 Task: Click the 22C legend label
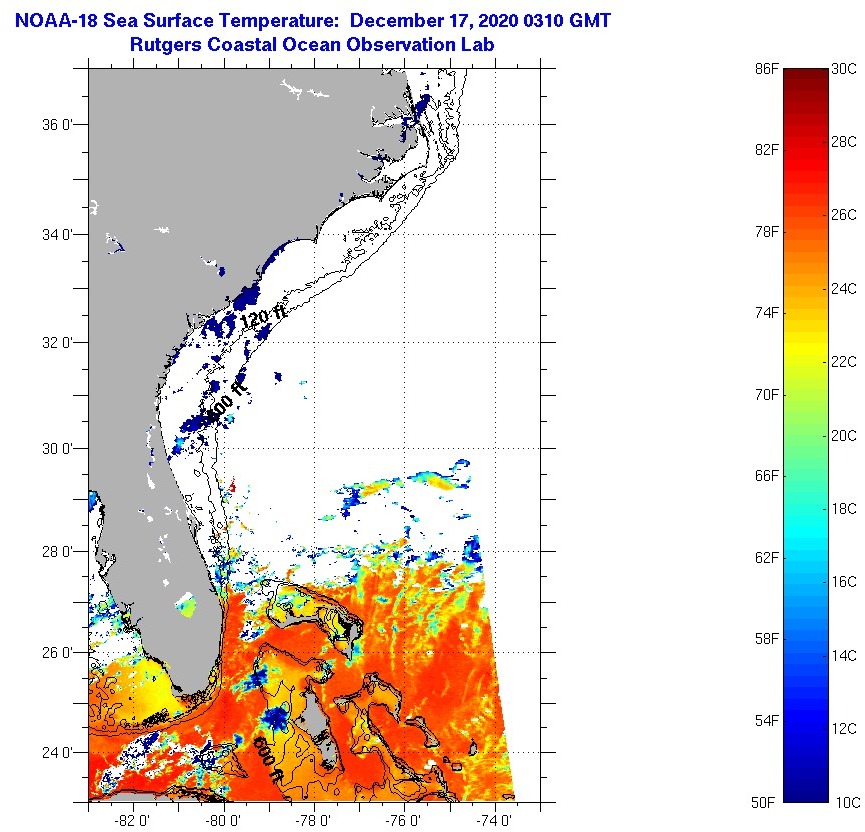(x=844, y=362)
